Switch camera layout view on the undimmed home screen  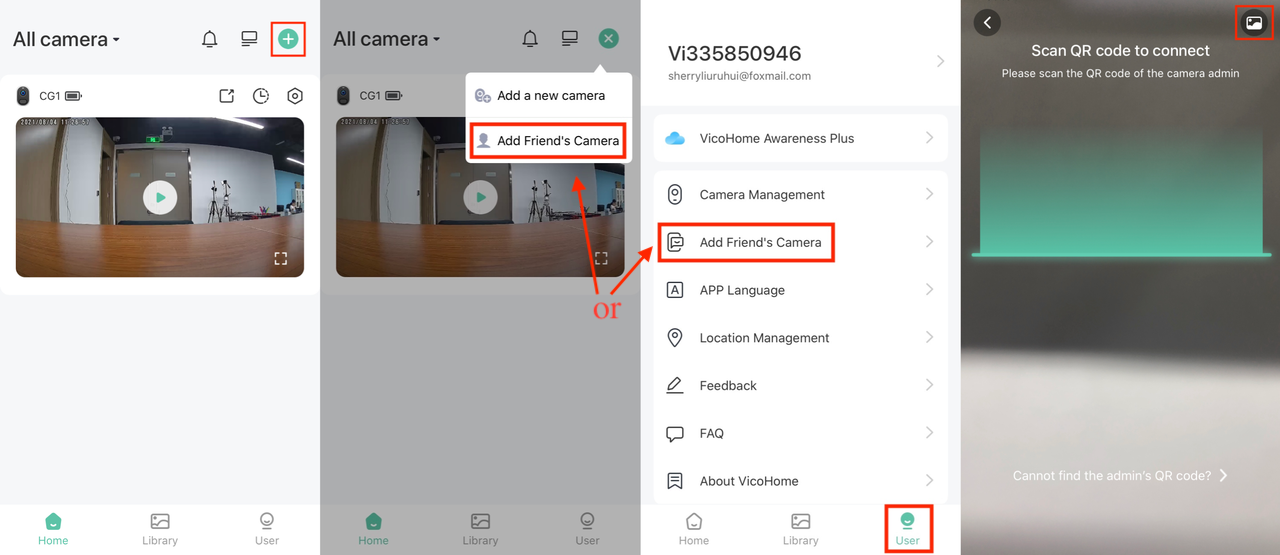(249, 39)
